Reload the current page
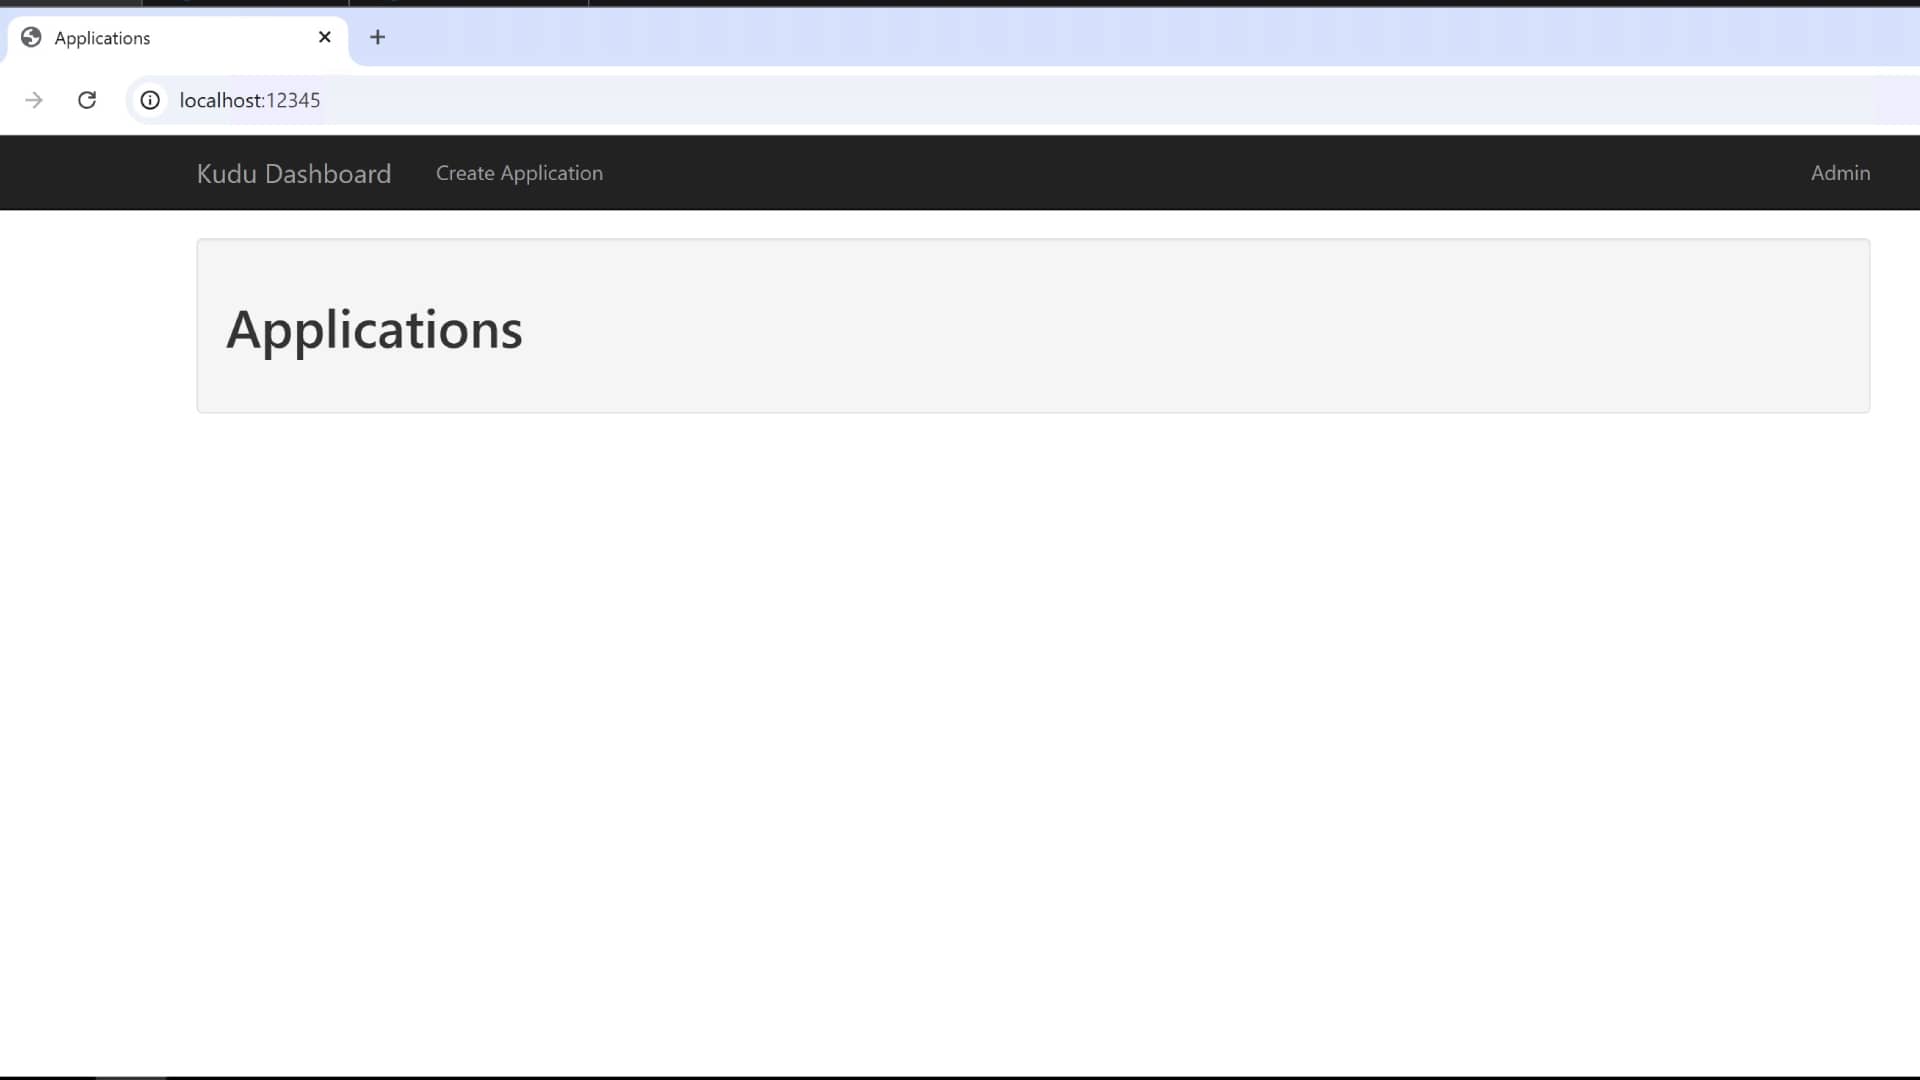 87,100
